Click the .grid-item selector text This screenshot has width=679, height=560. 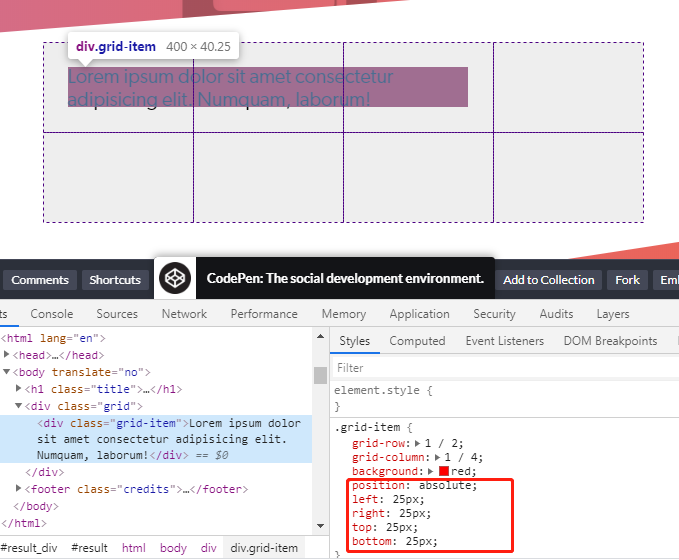[368, 428]
